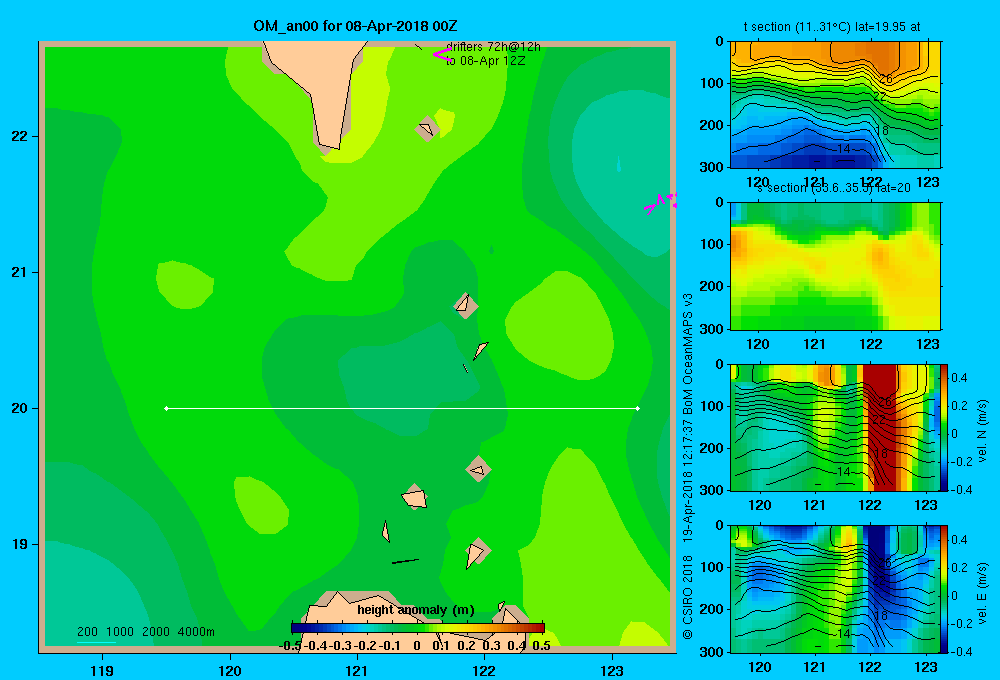Click the "26" contour label in the temperature section

coord(885,79)
